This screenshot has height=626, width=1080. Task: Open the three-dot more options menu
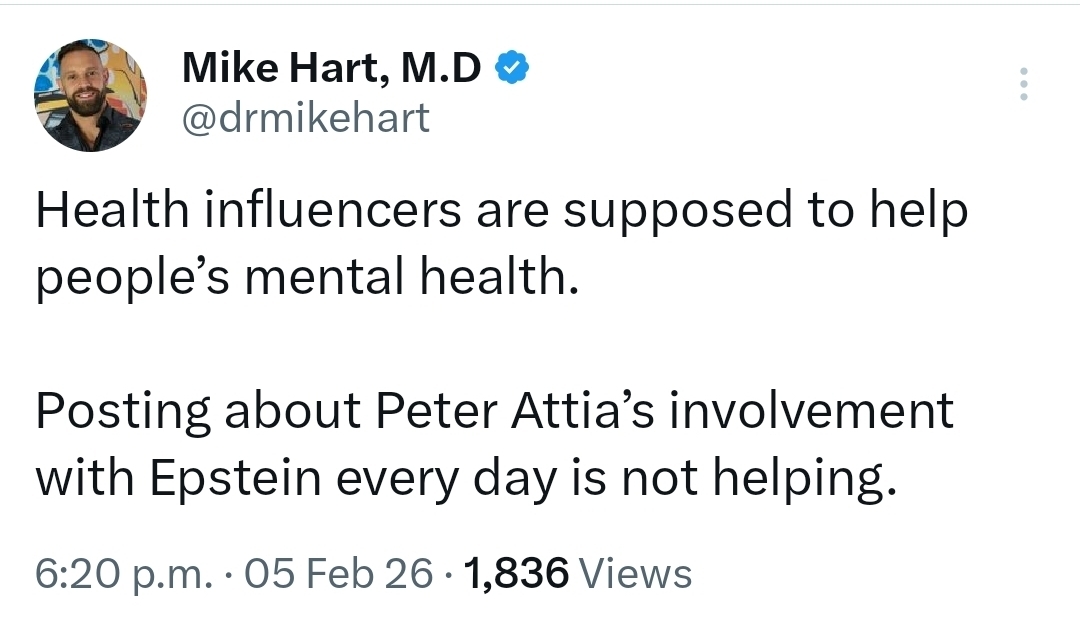(1023, 84)
